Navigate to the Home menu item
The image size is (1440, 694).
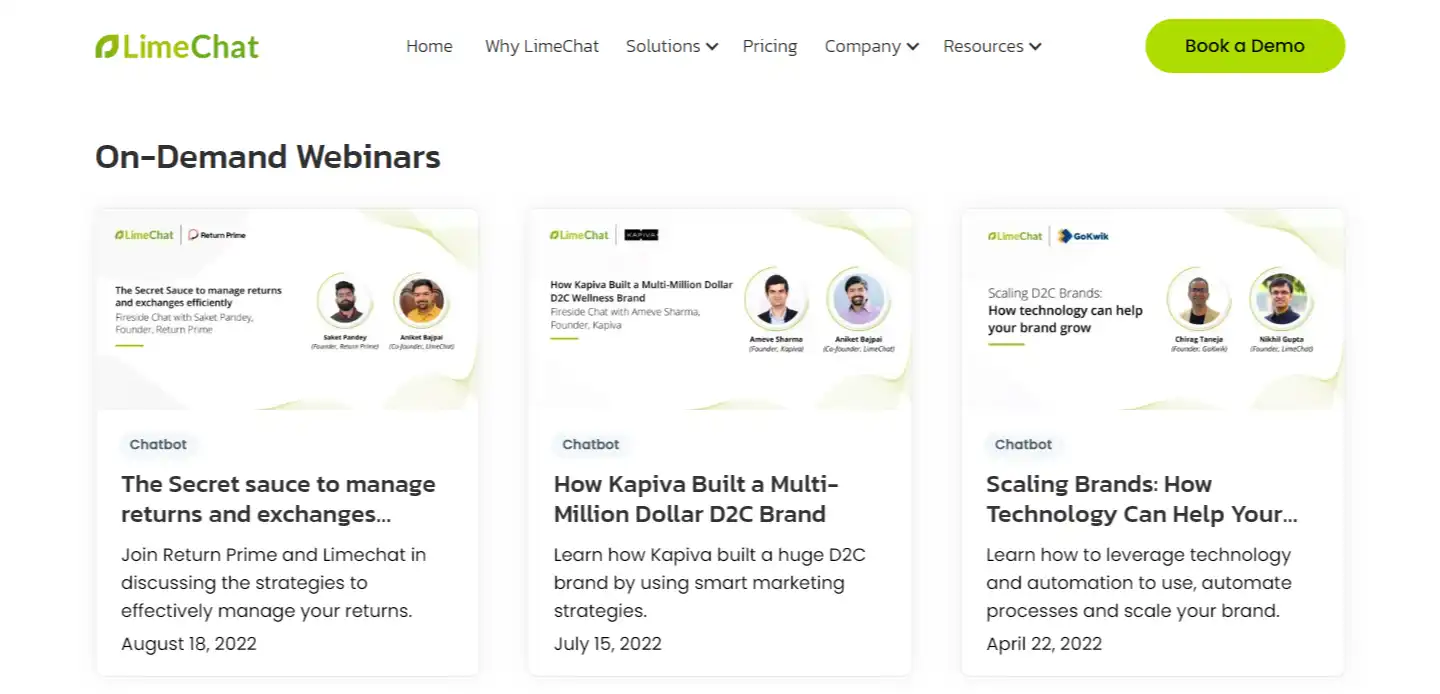click(429, 46)
